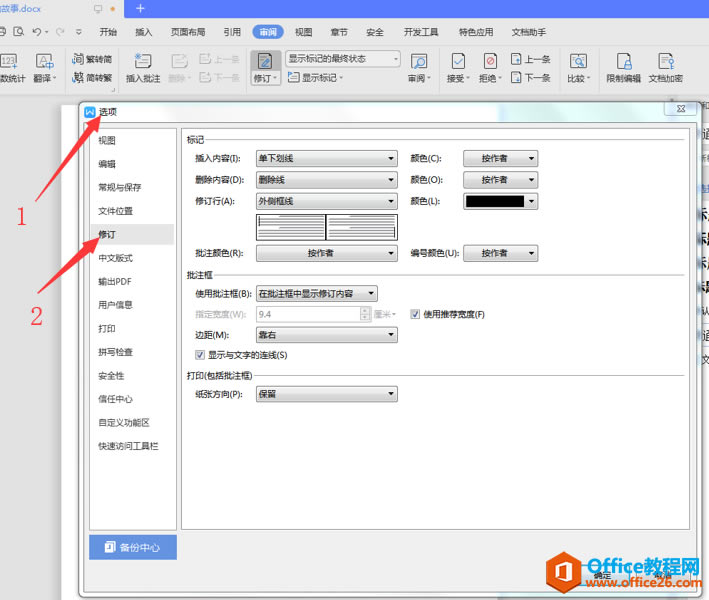Click the Undo icon

(x=37, y=32)
